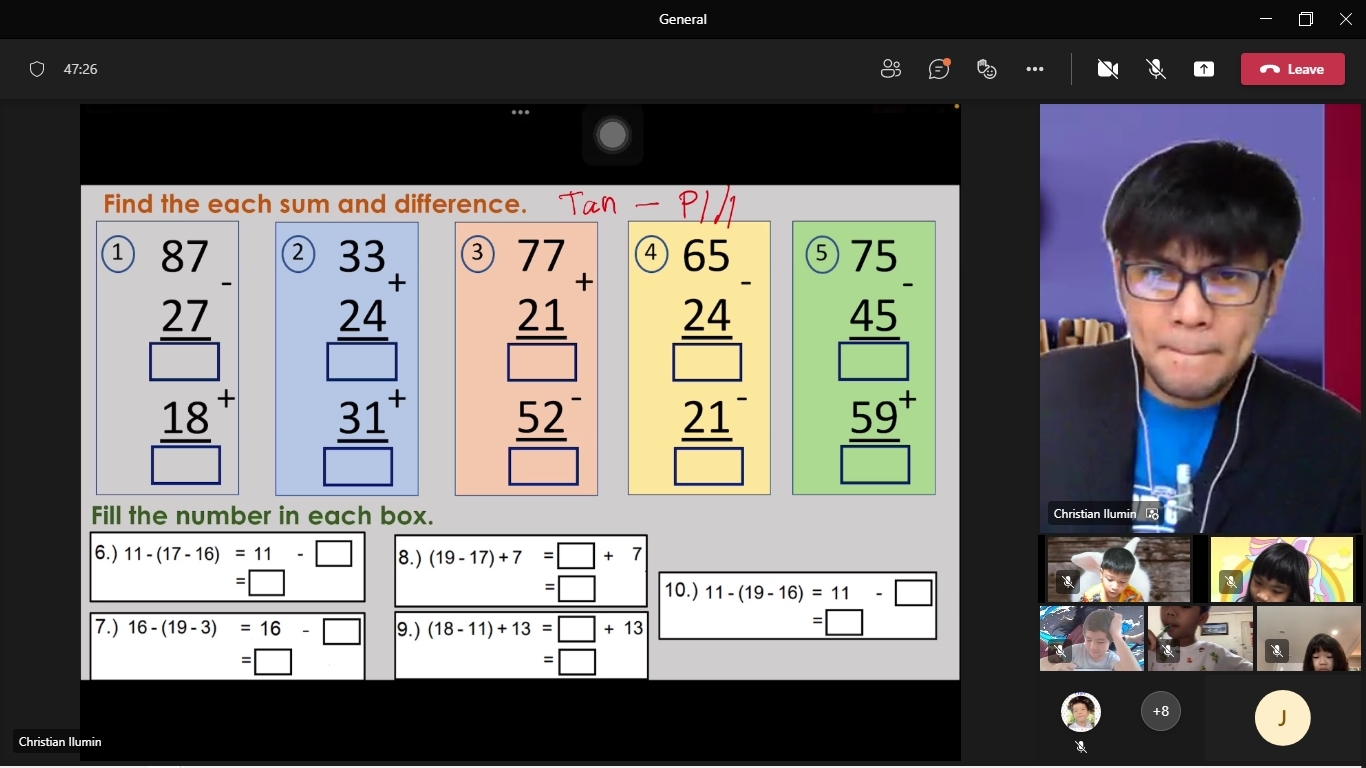1366x768 pixels.
Task: Click the 47:26 meeting timer
Action: click(80, 69)
